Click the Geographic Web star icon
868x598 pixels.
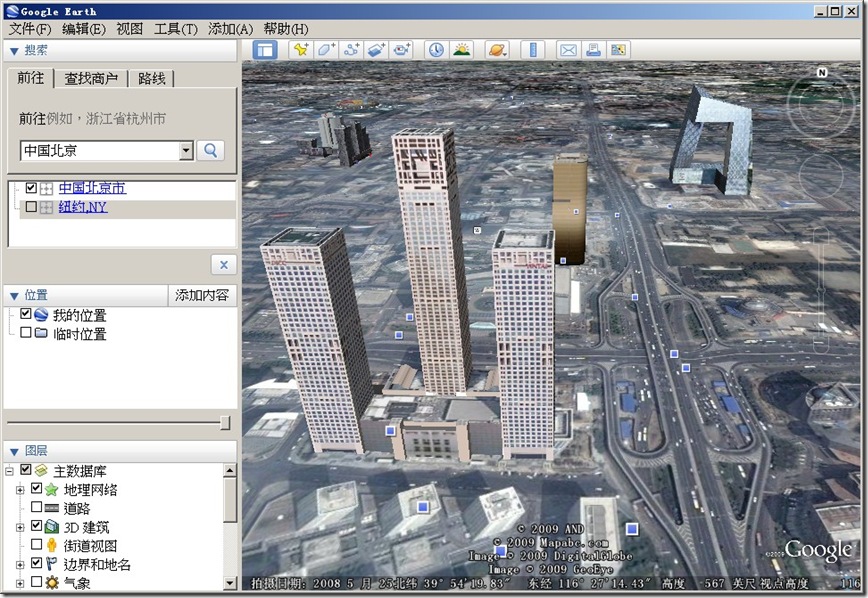click(51, 489)
